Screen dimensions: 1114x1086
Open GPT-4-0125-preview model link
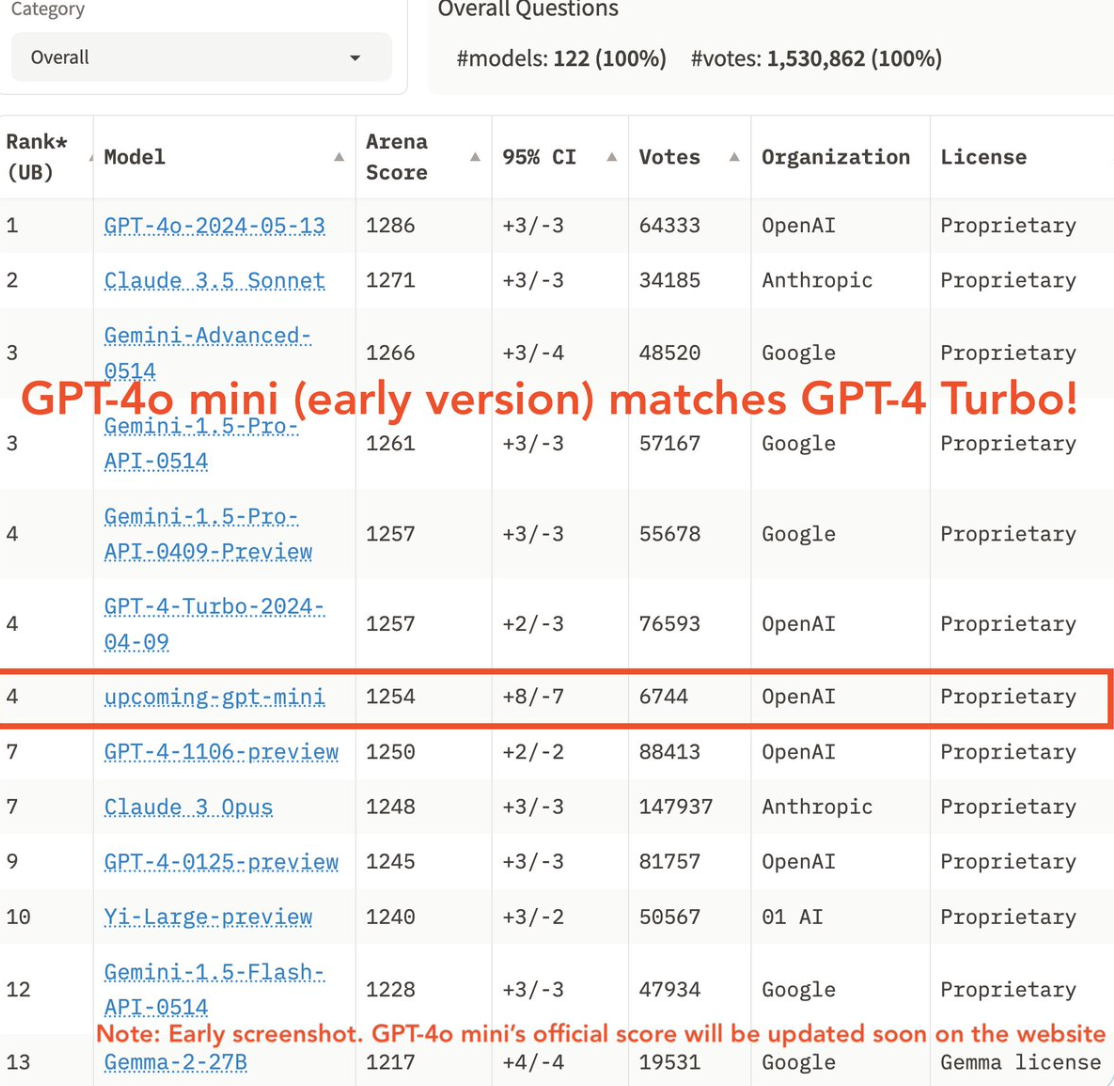(x=221, y=862)
